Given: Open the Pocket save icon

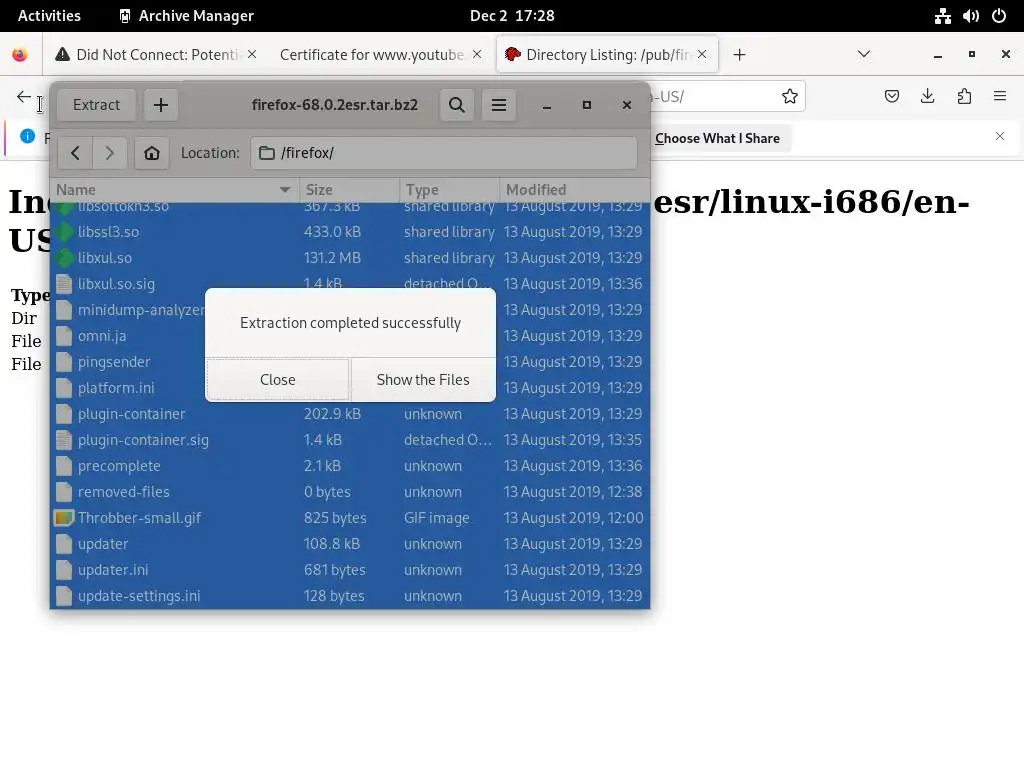Looking at the screenshot, I should [x=891, y=97].
